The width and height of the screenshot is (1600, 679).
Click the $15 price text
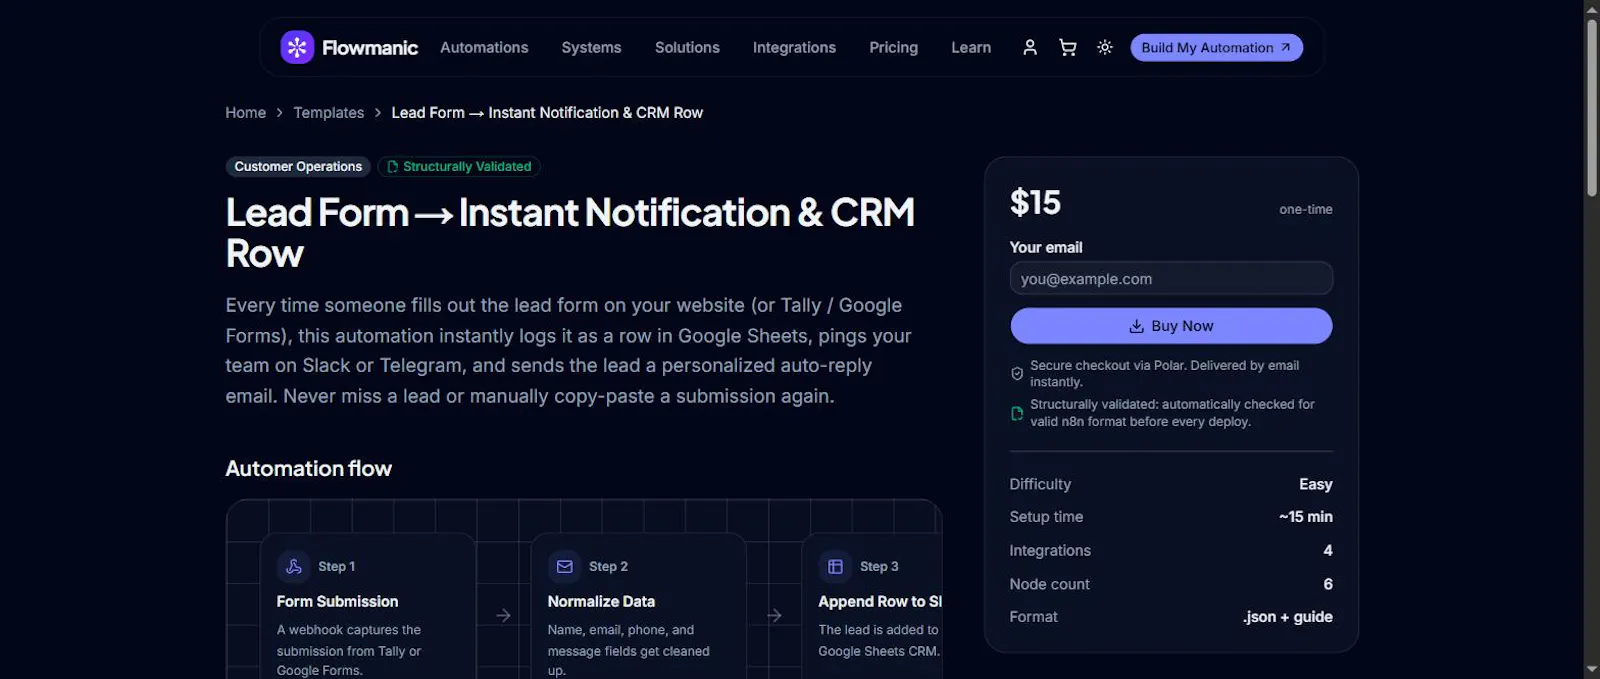click(x=1035, y=203)
